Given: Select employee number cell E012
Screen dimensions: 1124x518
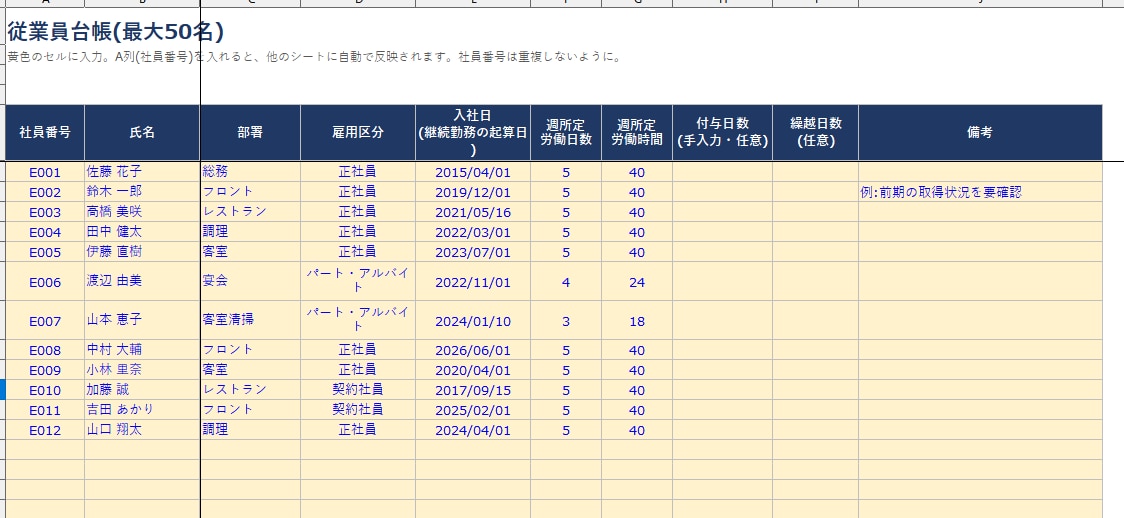Looking at the screenshot, I should point(45,431).
